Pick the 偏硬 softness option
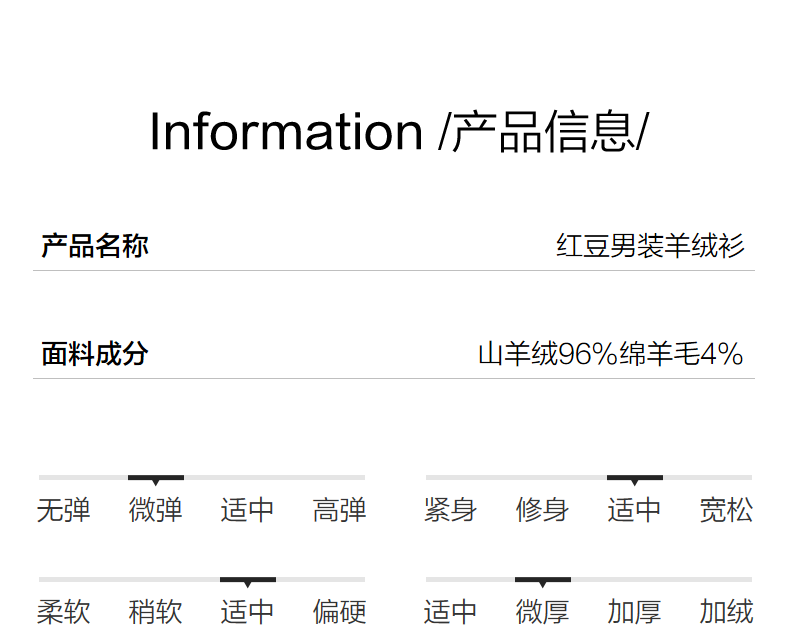This screenshot has height=628, width=790. tap(339, 612)
